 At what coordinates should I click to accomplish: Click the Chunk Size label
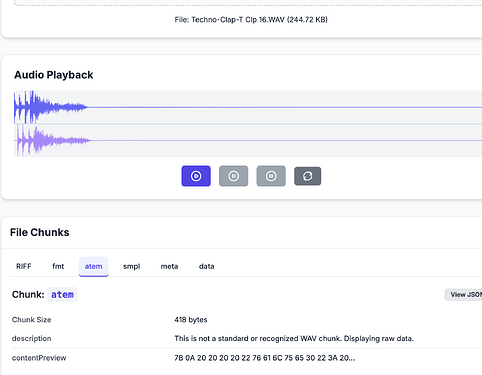click(32, 320)
